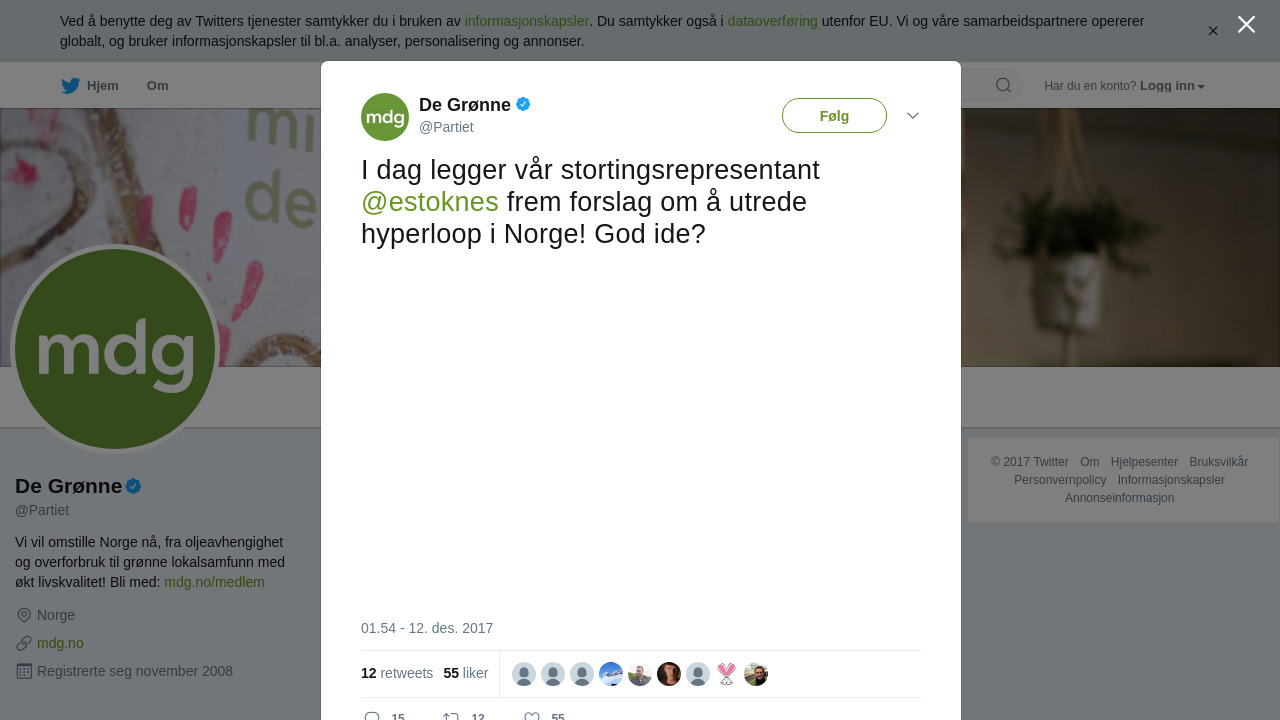Follow De Grønne with Følg button
The width and height of the screenshot is (1280, 720).
(x=834, y=116)
